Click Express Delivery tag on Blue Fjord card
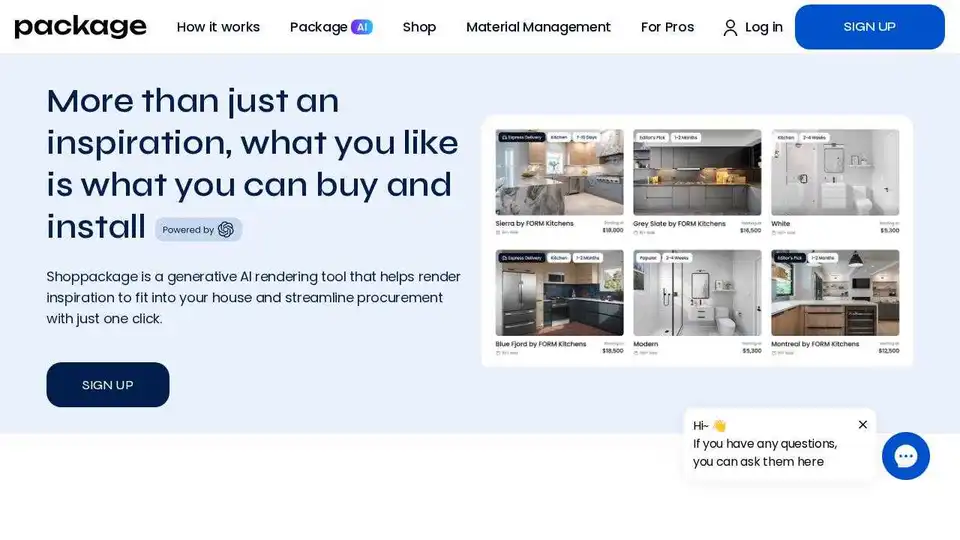The image size is (960, 540). tap(522, 258)
